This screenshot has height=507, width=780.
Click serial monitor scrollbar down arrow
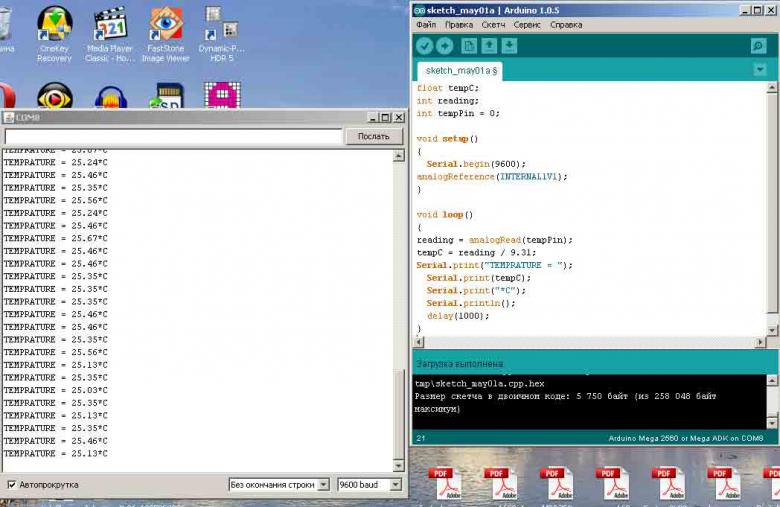pyautogui.click(x=398, y=466)
